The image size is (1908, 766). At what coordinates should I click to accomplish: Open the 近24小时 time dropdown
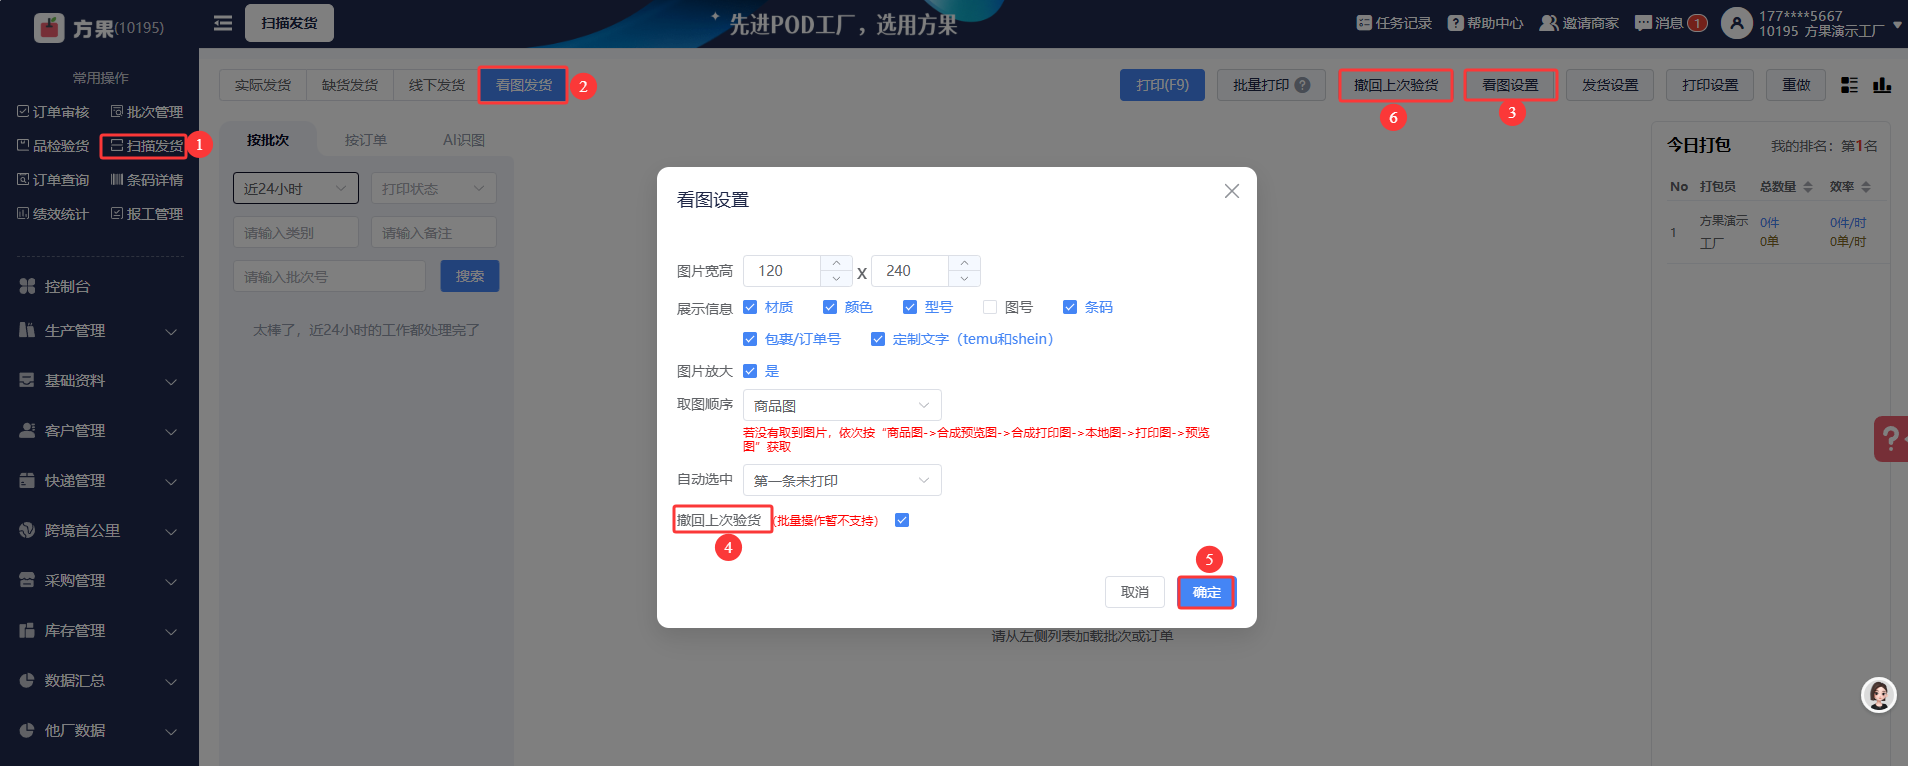click(295, 188)
